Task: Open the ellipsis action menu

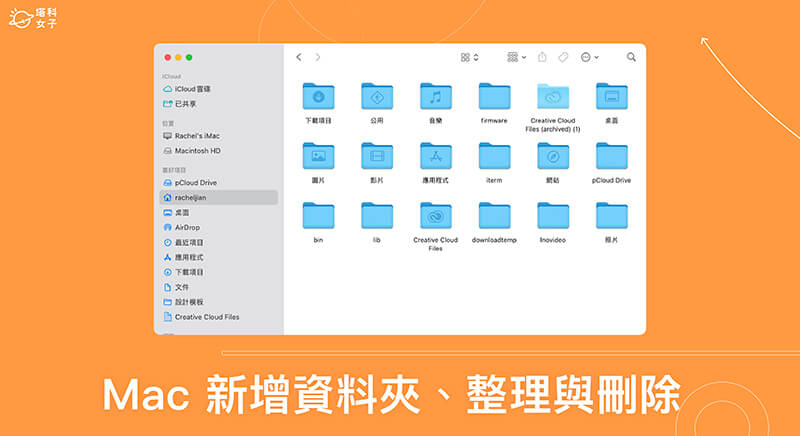Action: pyautogui.click(x=589, y=58)
